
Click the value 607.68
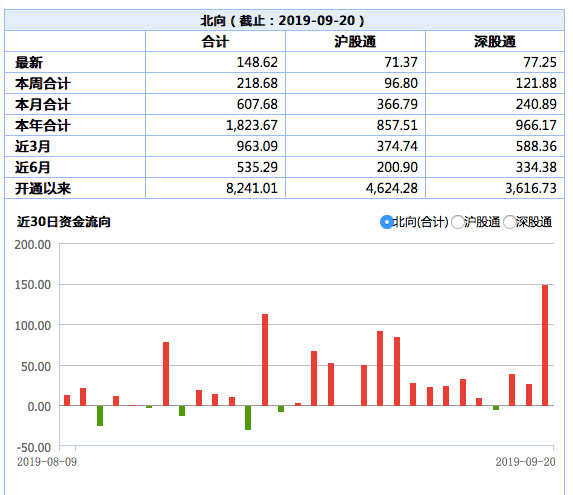pos(257,104)
